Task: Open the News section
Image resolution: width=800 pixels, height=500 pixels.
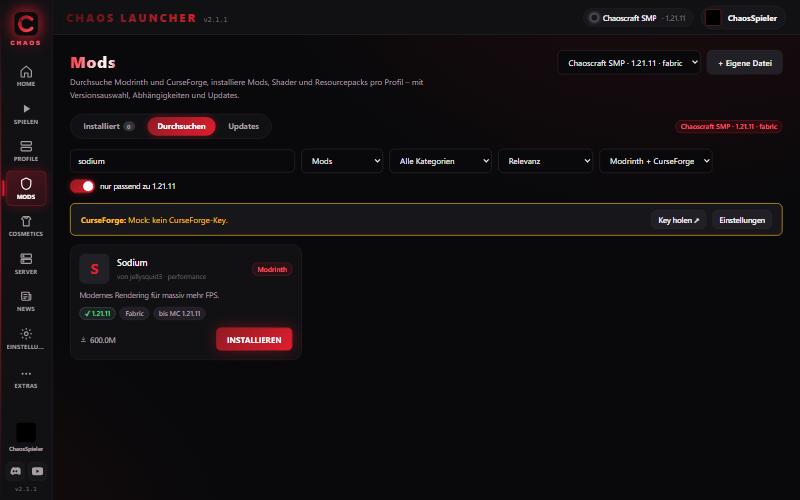Action: pos(26,301)
